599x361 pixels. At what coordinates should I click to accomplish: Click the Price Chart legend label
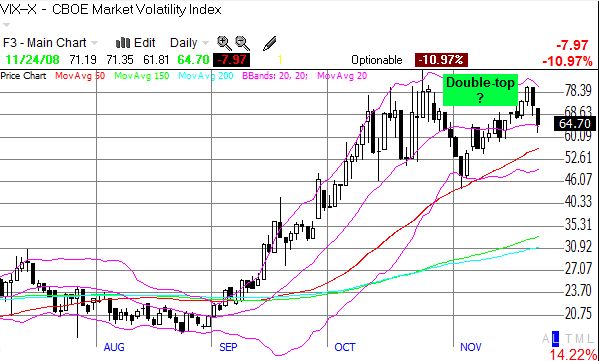23,76
